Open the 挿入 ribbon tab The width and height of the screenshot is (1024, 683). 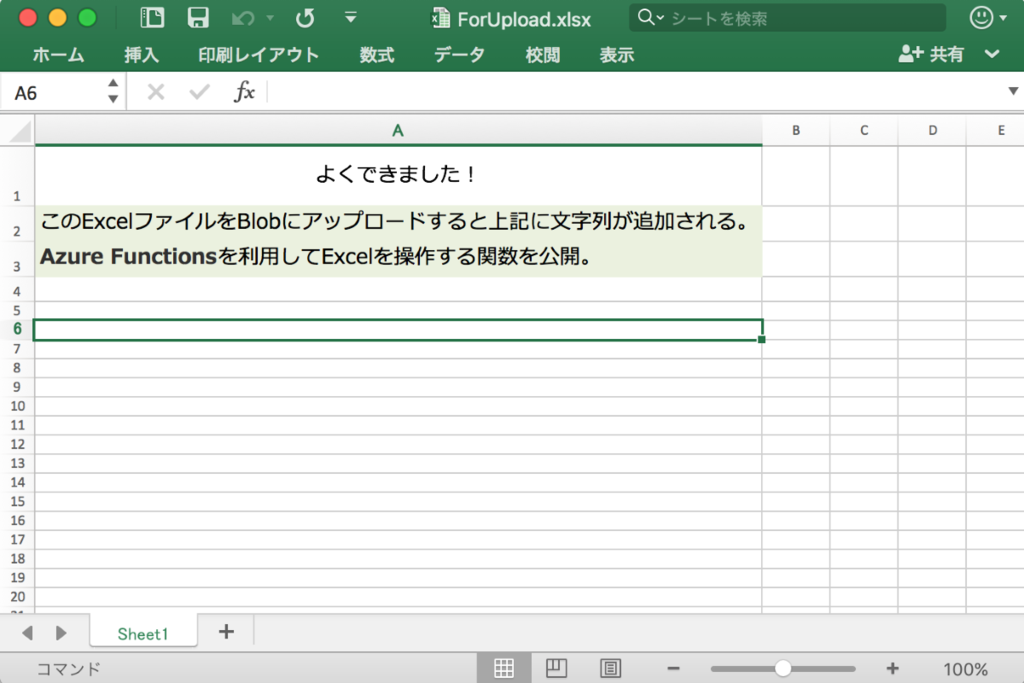tap(141, 54)
